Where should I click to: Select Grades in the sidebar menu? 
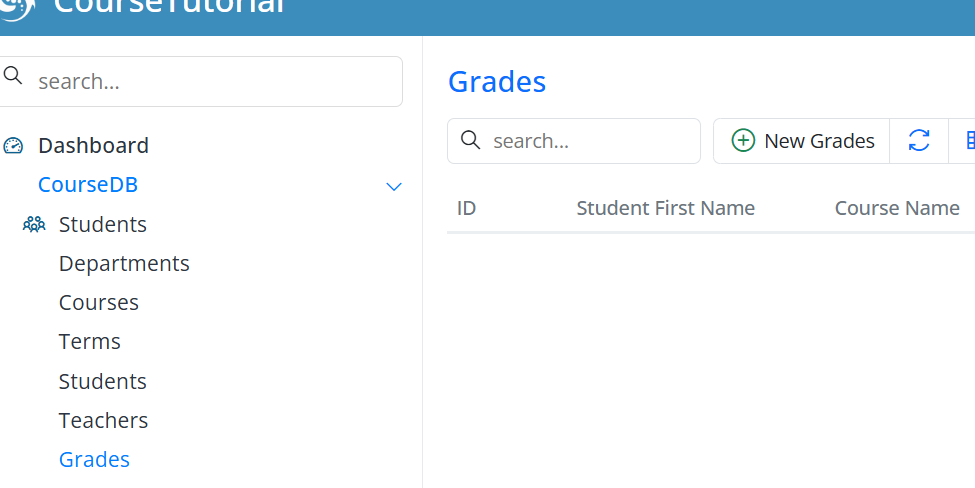(95, 460)
